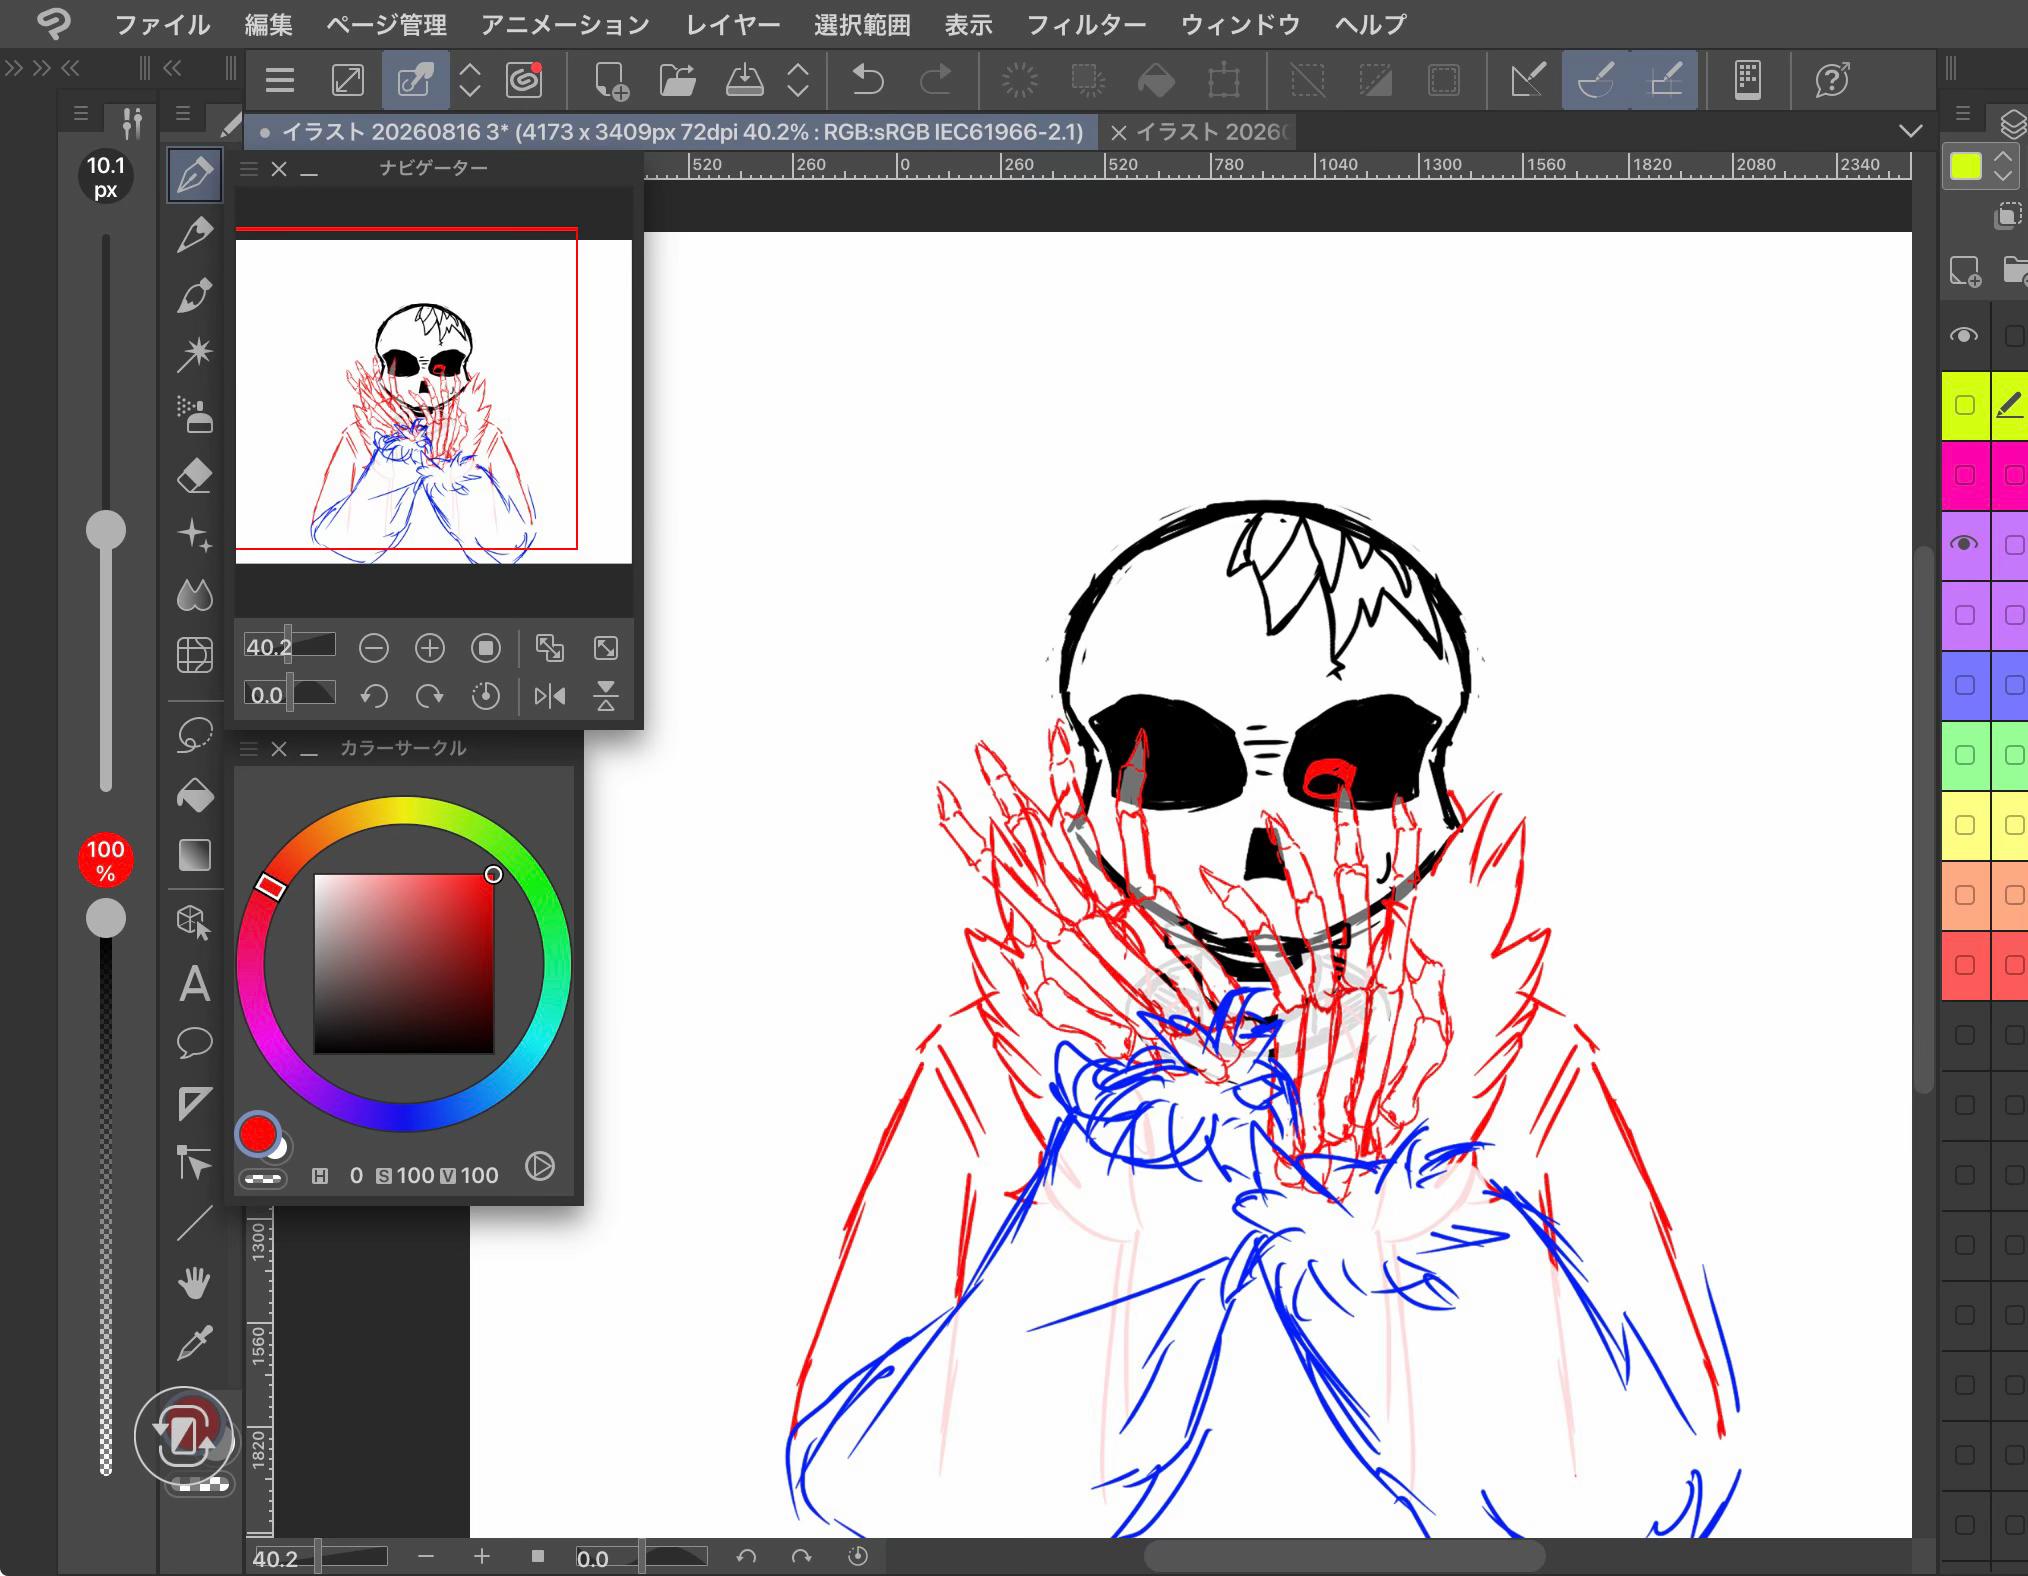2028x1576 pixels.
Task: Click the Undo arrow in the command bar
Action: 867,80
